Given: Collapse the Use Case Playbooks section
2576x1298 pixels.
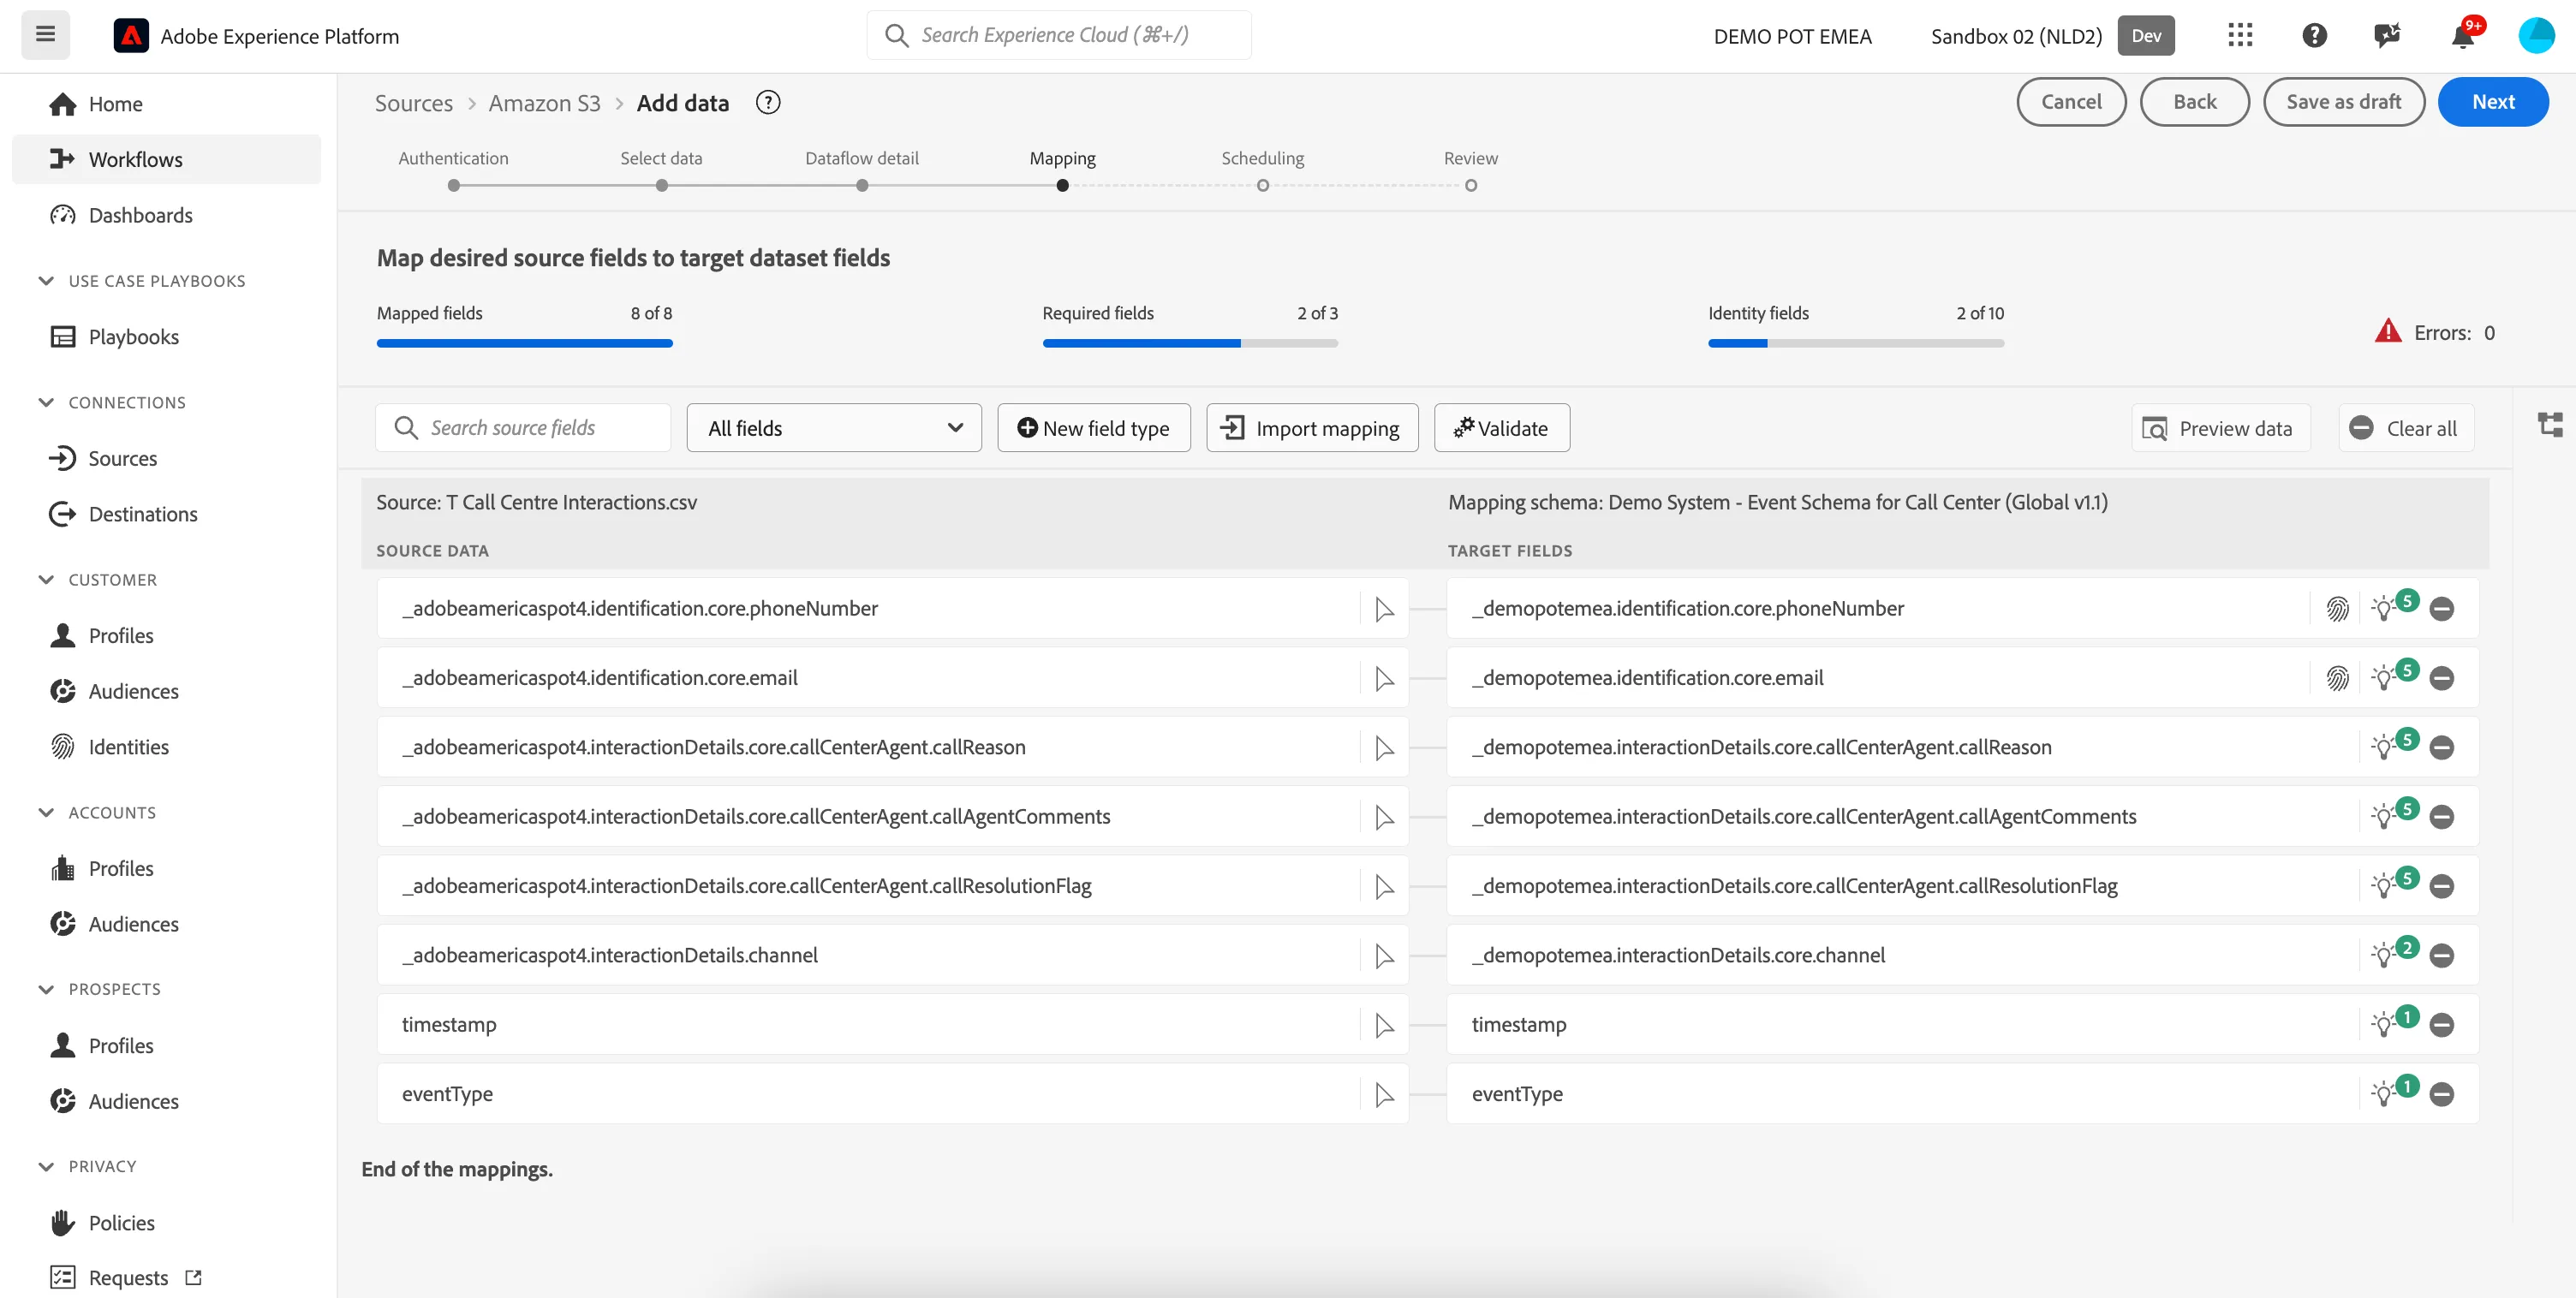Looking at the screenshot, I should pyautogui.click(x=46, y=281).
